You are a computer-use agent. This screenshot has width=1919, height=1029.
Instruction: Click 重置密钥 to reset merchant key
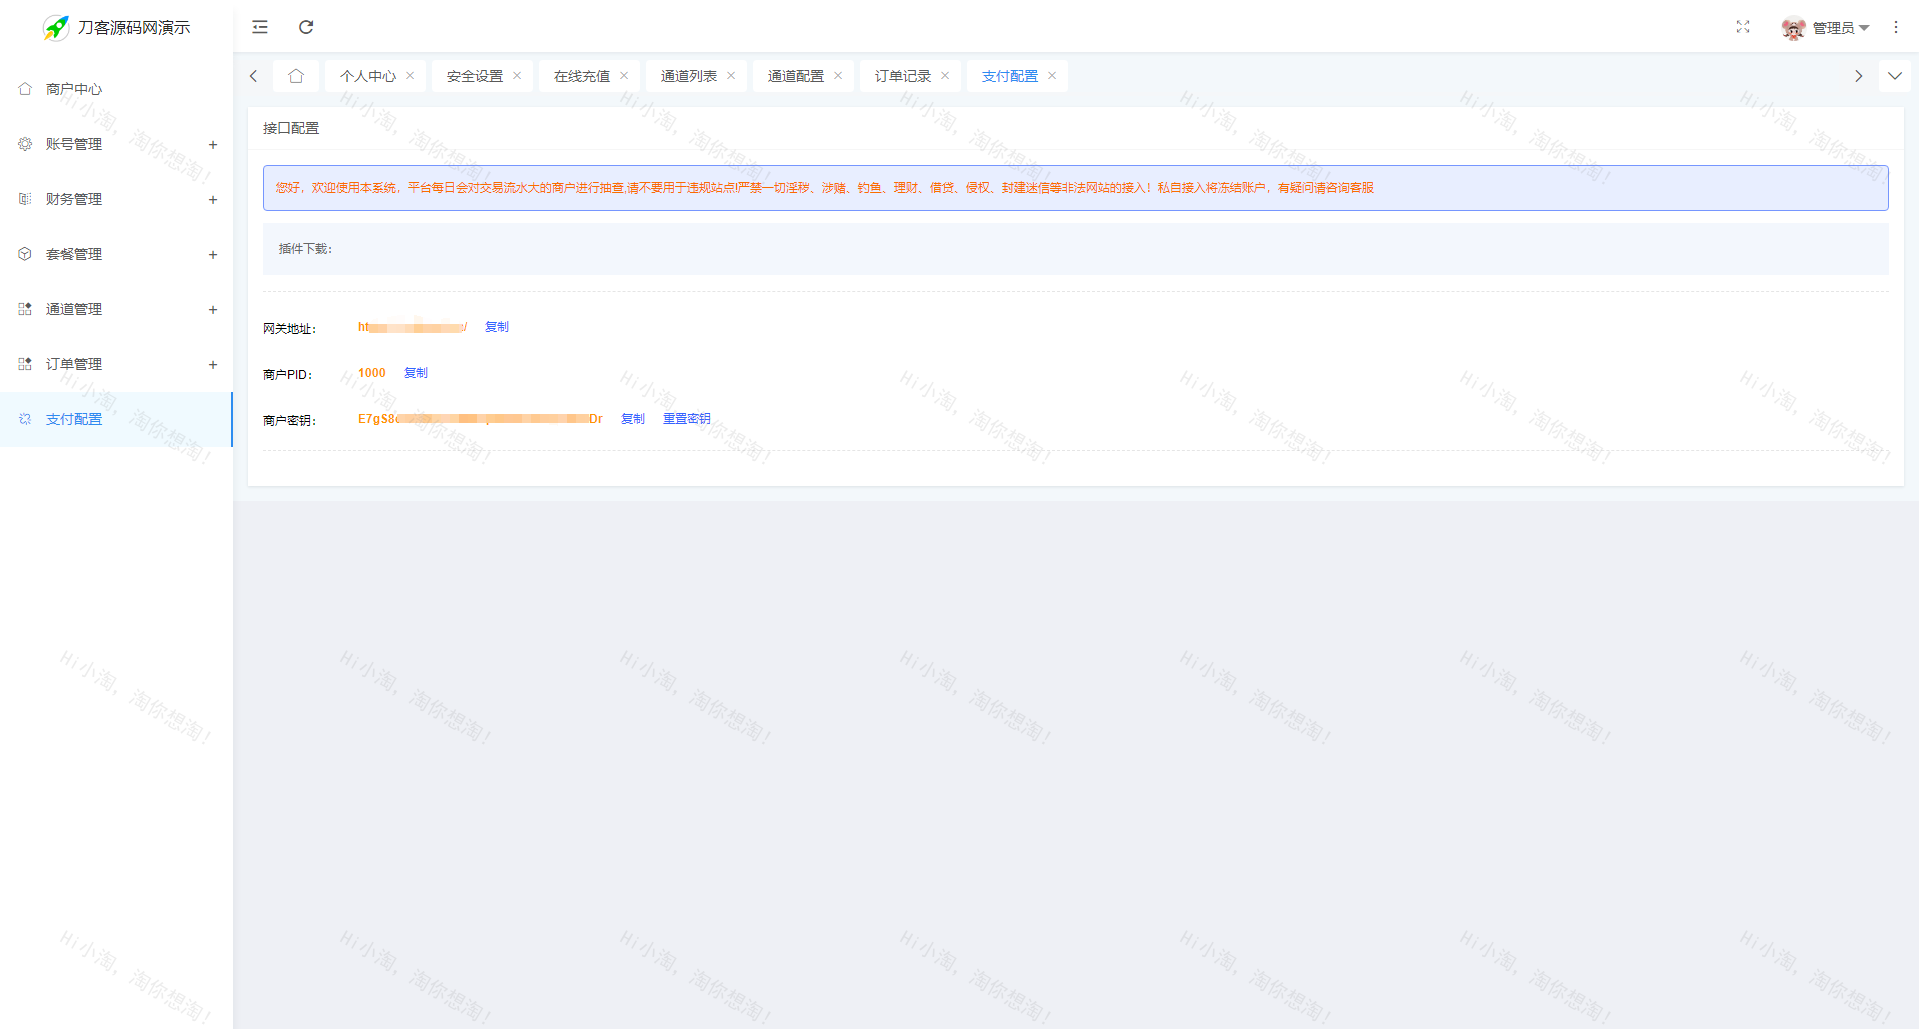pyautogui.click(x=686, y=419)
